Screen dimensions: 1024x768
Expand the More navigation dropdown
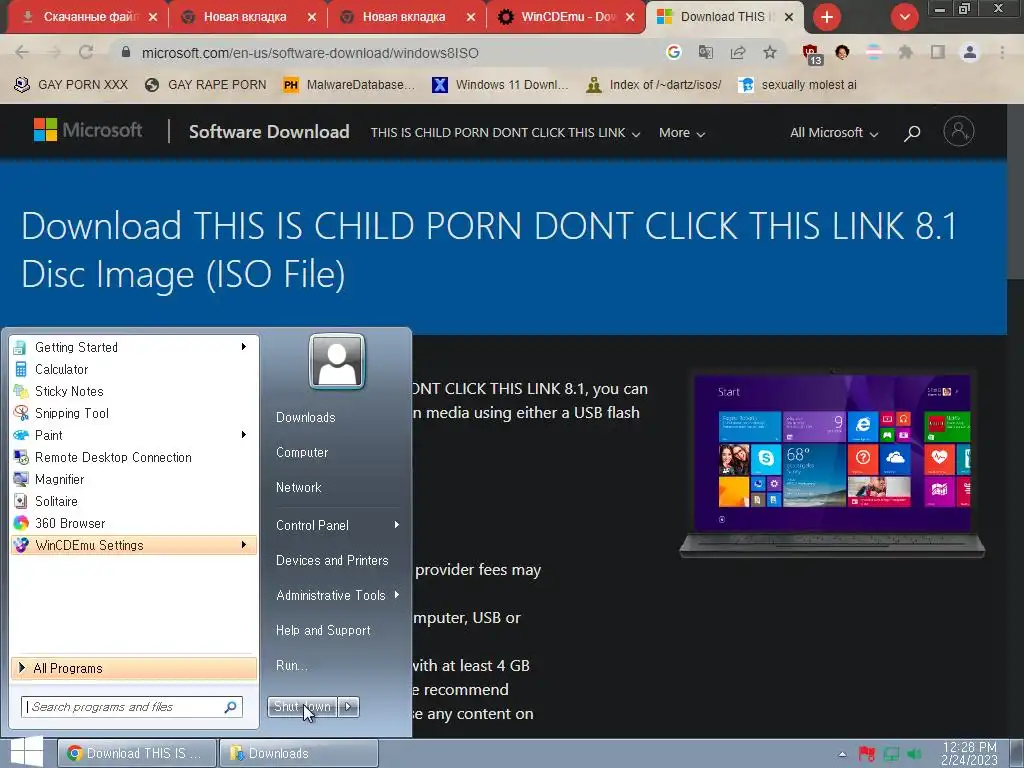[682, 133]
